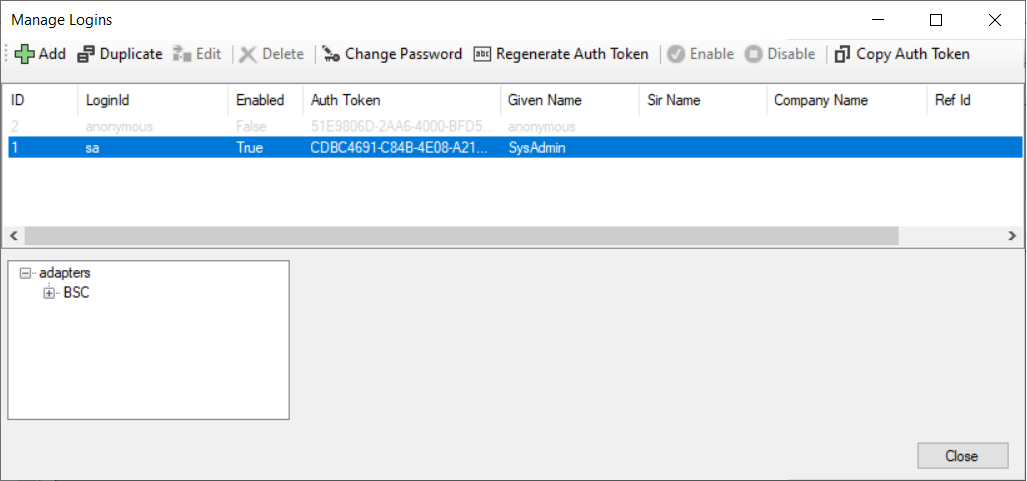Click the Regenerate Auth Token icon
The width and height of the screenshot is (1027, 481).
(482, 54)
